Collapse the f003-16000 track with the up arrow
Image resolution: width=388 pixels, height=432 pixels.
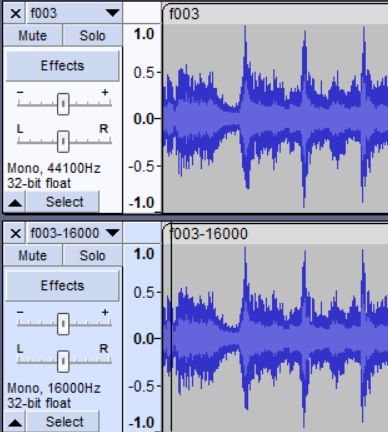(15, 422)
